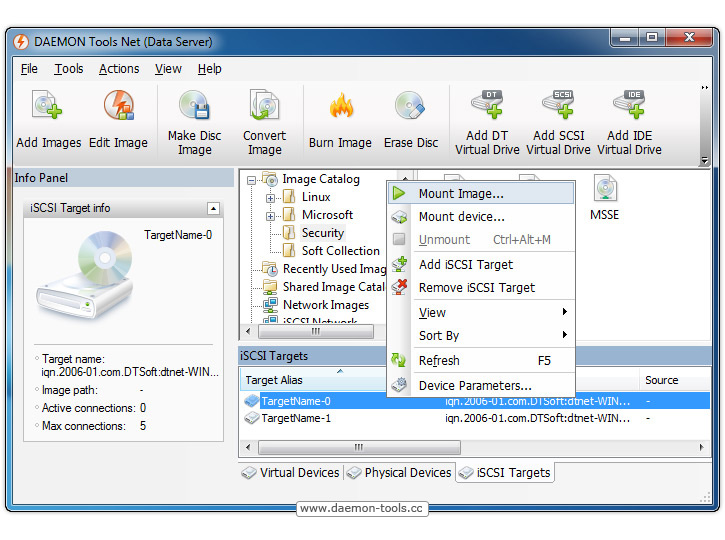
Task: Open the Actions menu
Action: point(119,68)
